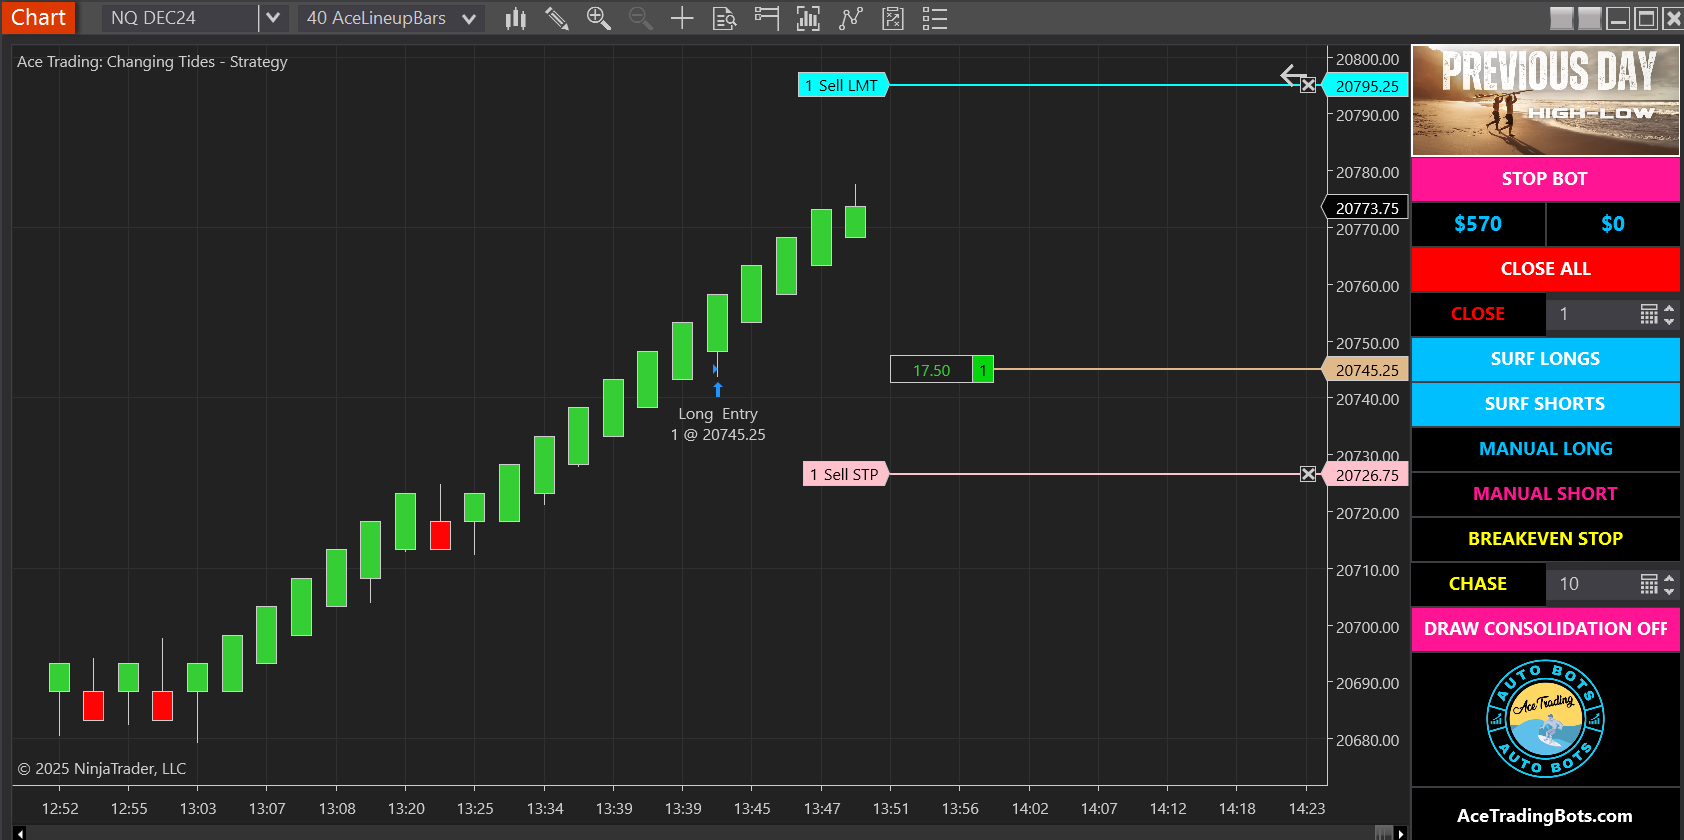This screenshot has height=840, width=1684.
Task: Click the back arrow near Sell LMT line
Action: click(x=1292, y=75)
